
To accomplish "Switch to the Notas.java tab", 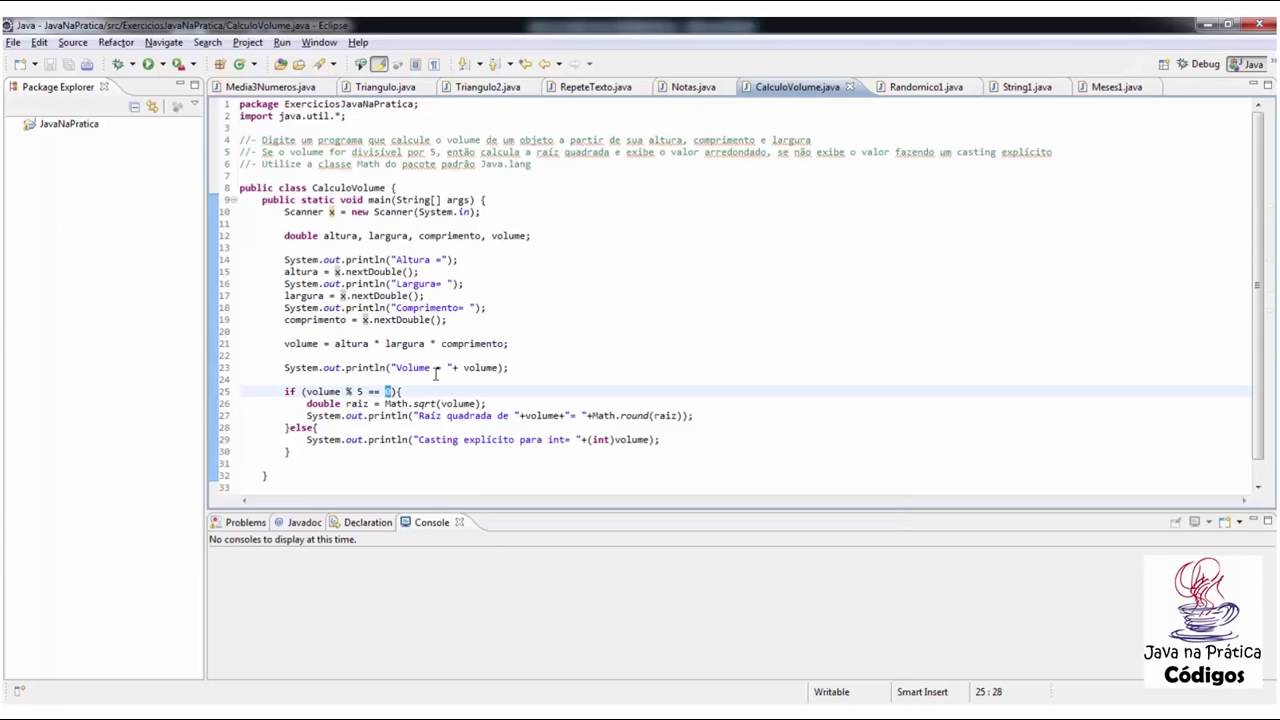I will (687, 87).
